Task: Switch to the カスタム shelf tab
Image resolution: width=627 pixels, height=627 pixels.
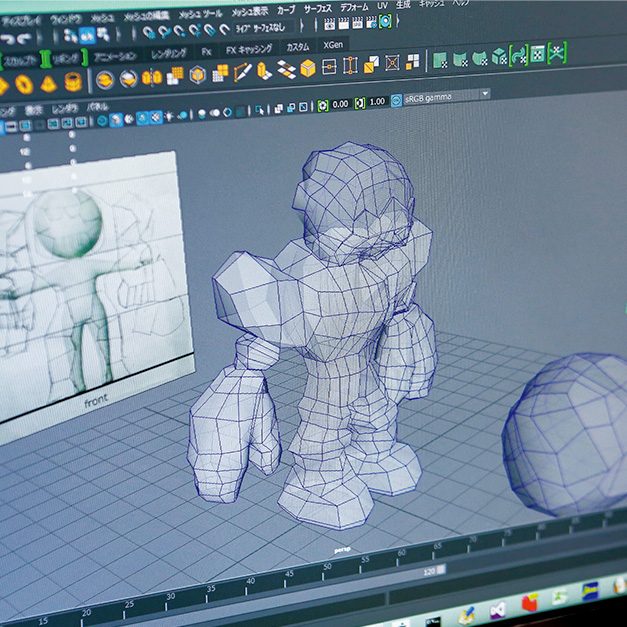Action: tap(298, 47)
